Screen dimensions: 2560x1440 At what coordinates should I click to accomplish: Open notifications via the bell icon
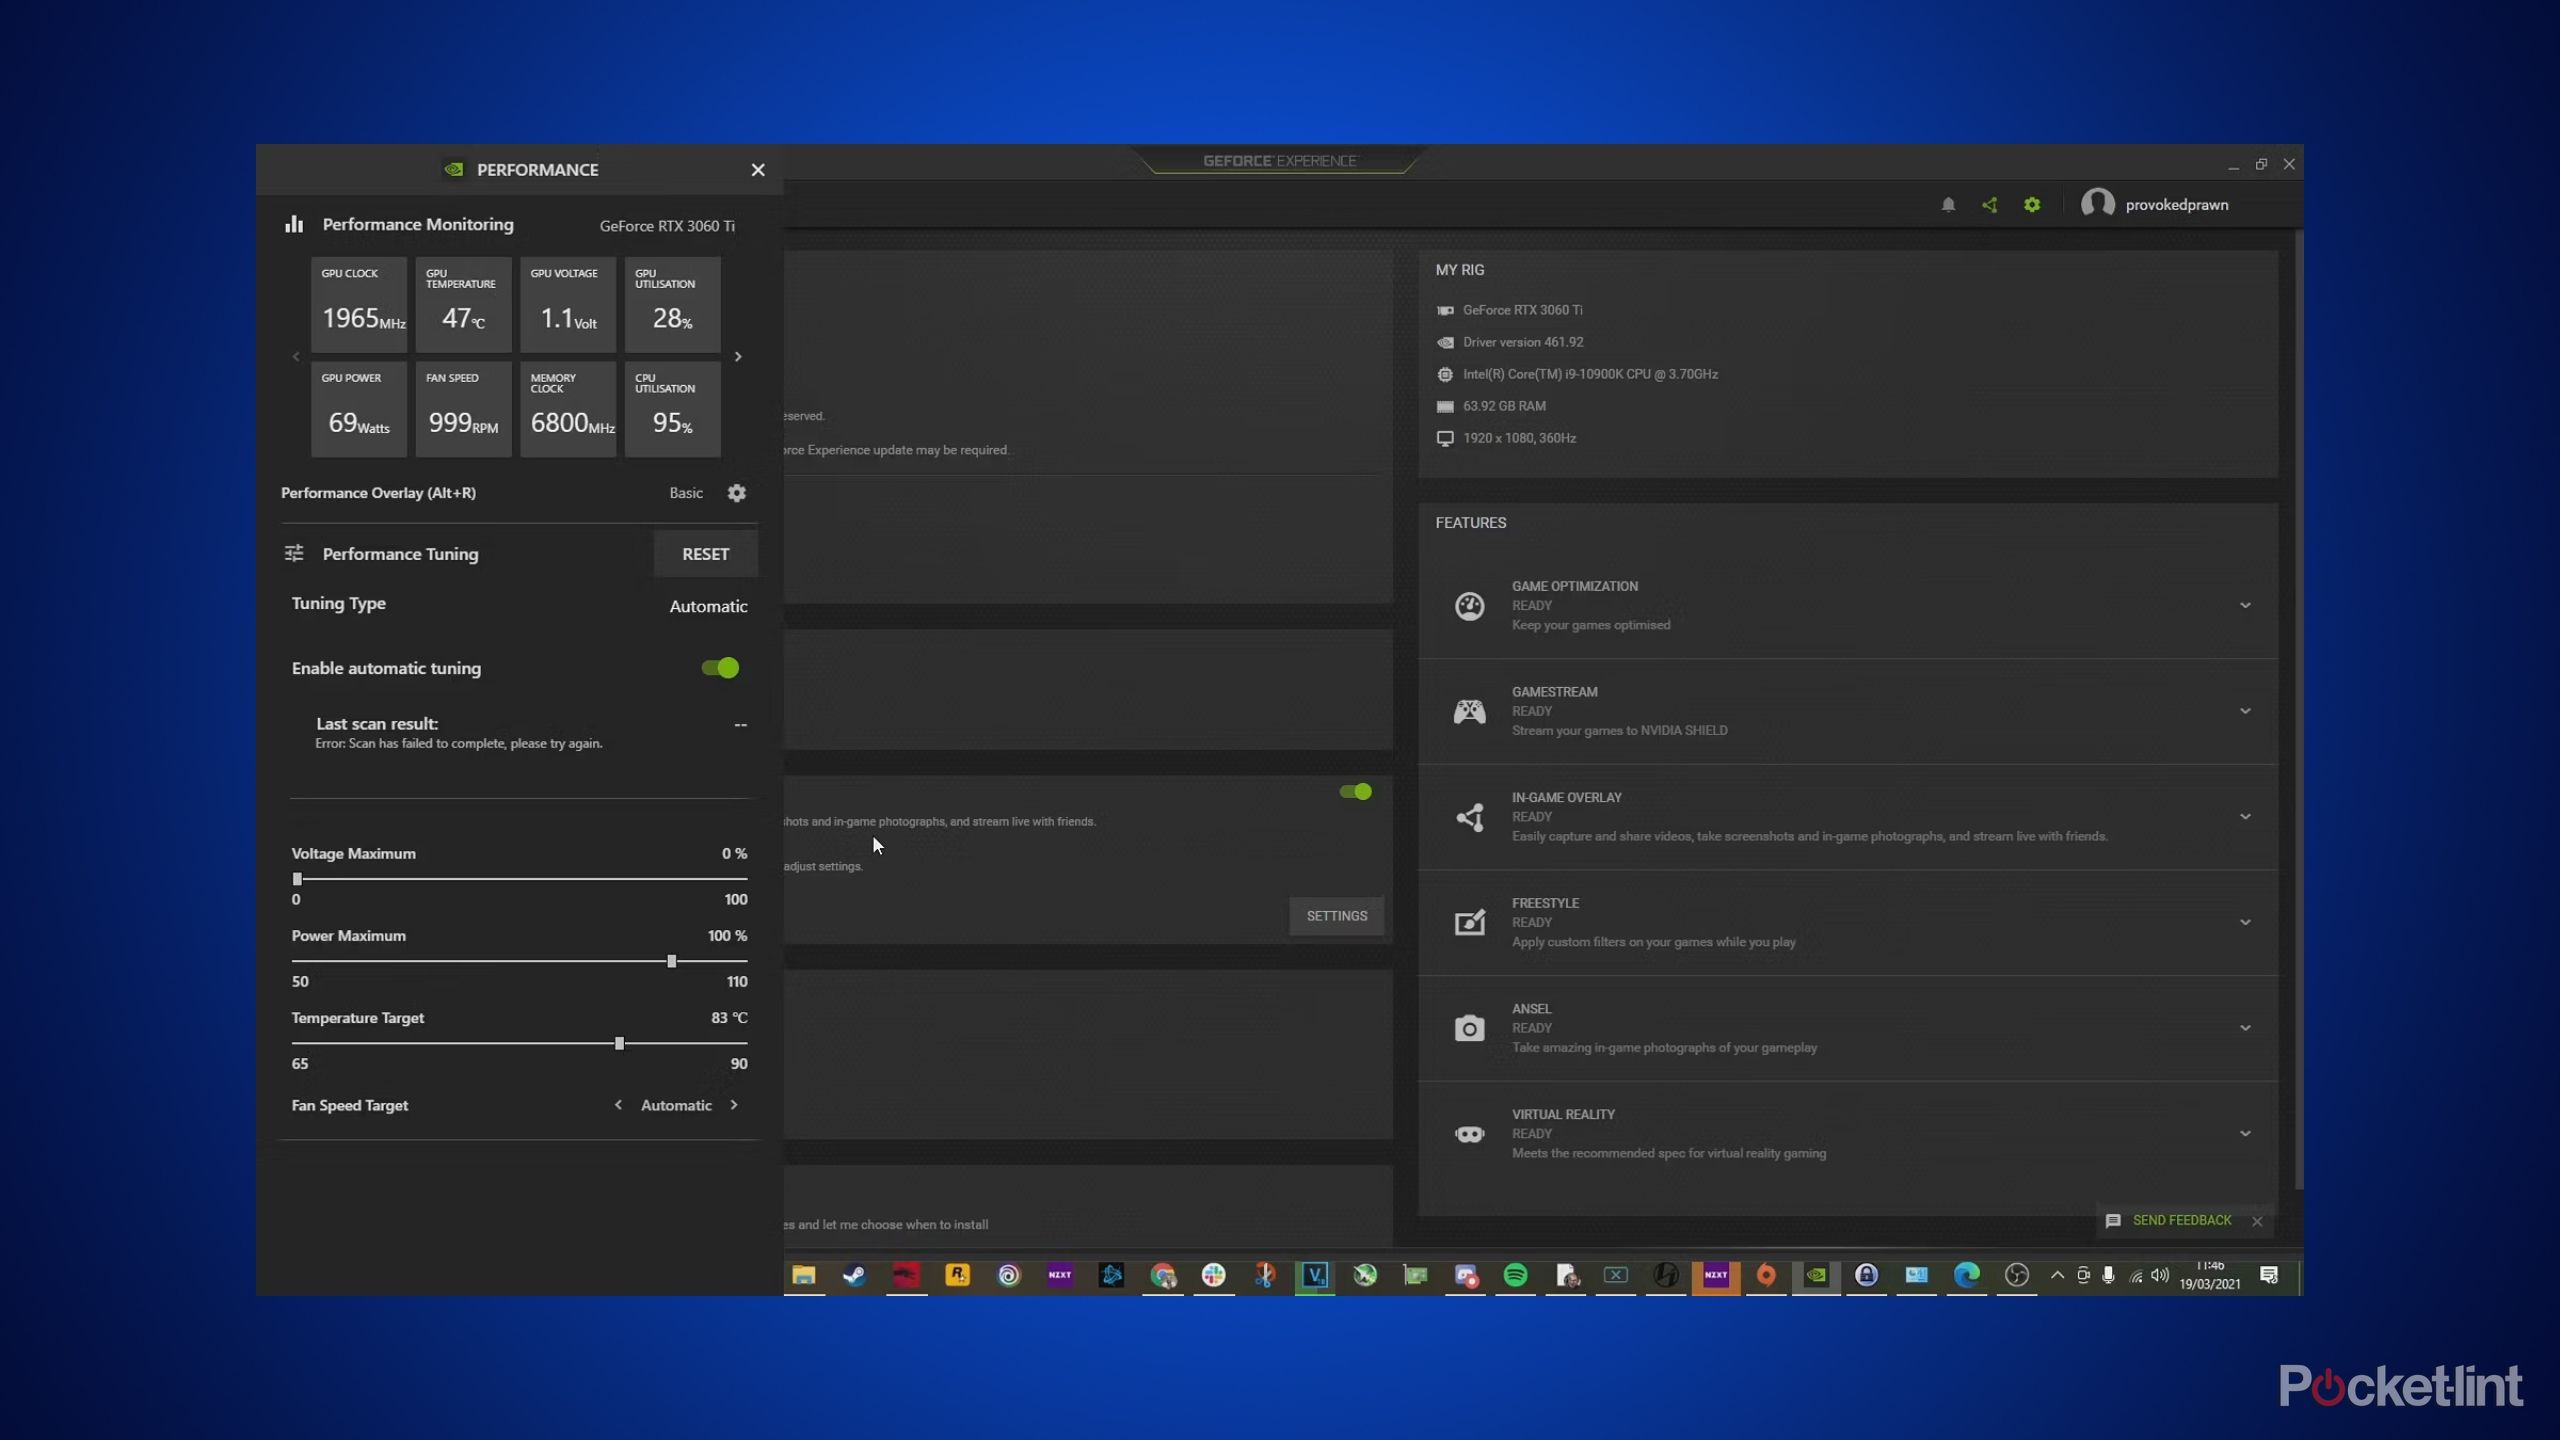tap(1948, 204)
